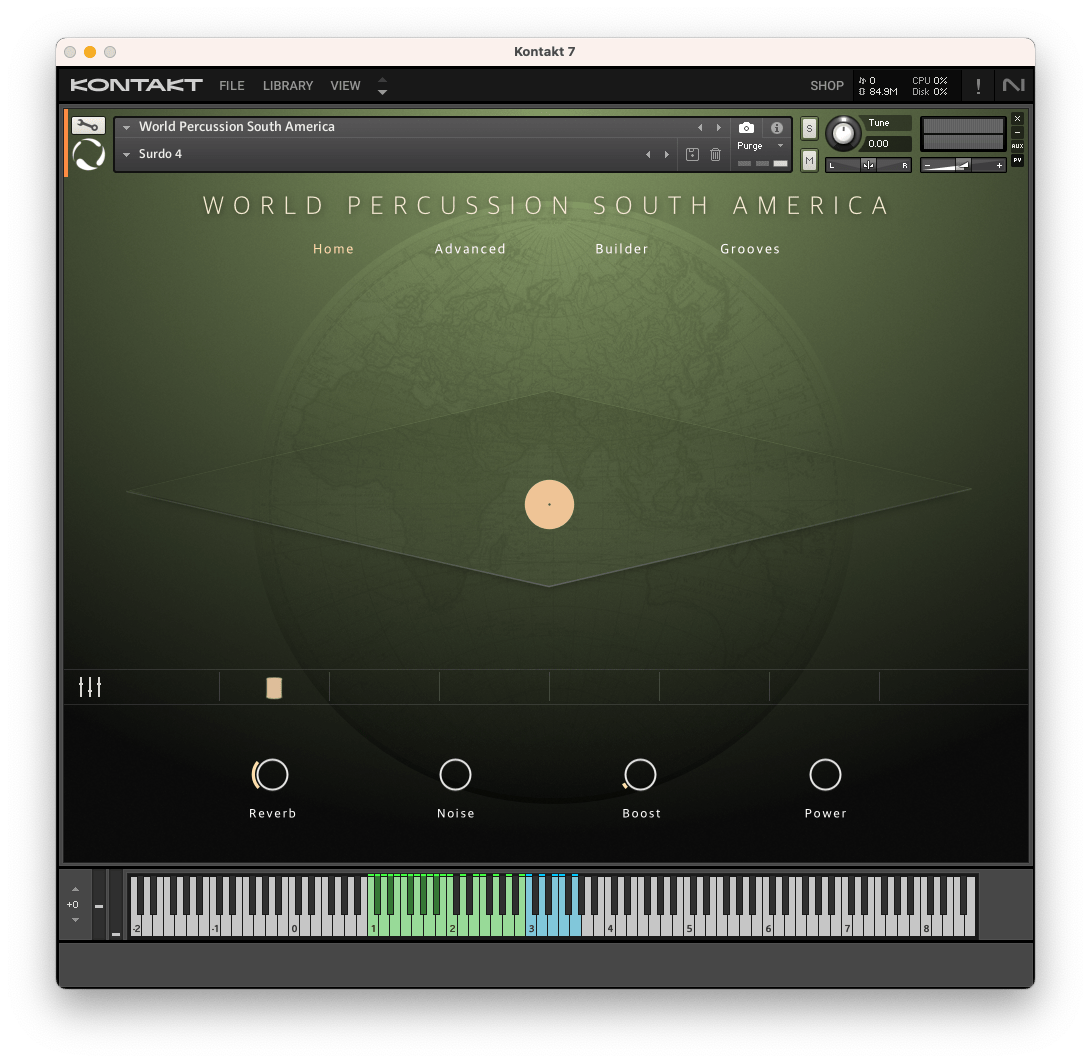Remove the instrument with the X icon
1091x1063 pixels.
pyautogui.click(x=1017, y=119)
